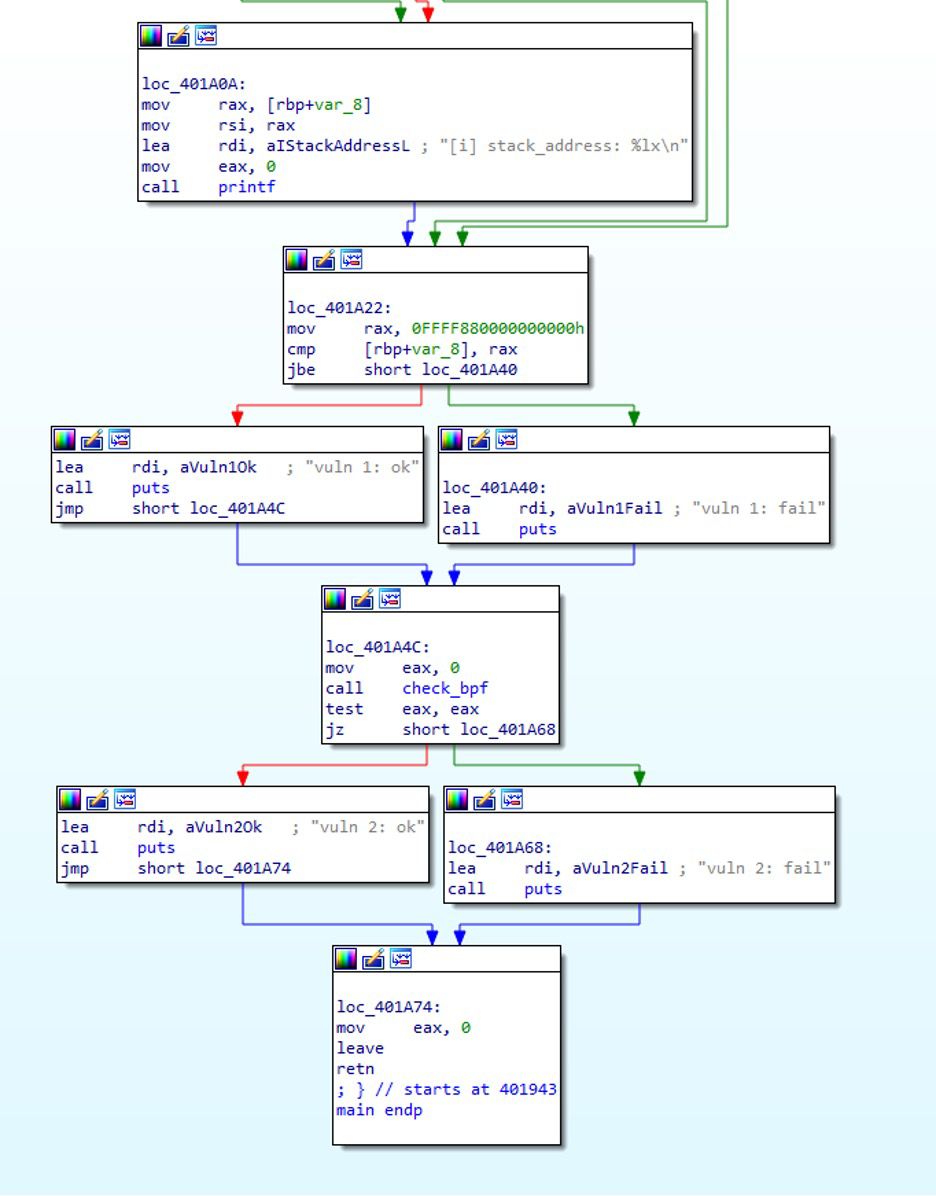Click the "vuln 1: fail" string comment
The image size is (936, 1196).
coord(758,509)
